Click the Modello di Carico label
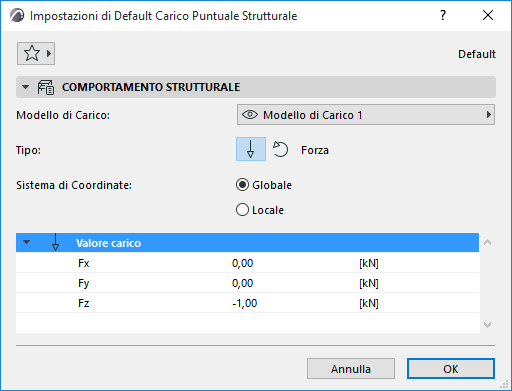Image resolution: width=512 pixels, height=391 pixels. [x=63, y=115]
